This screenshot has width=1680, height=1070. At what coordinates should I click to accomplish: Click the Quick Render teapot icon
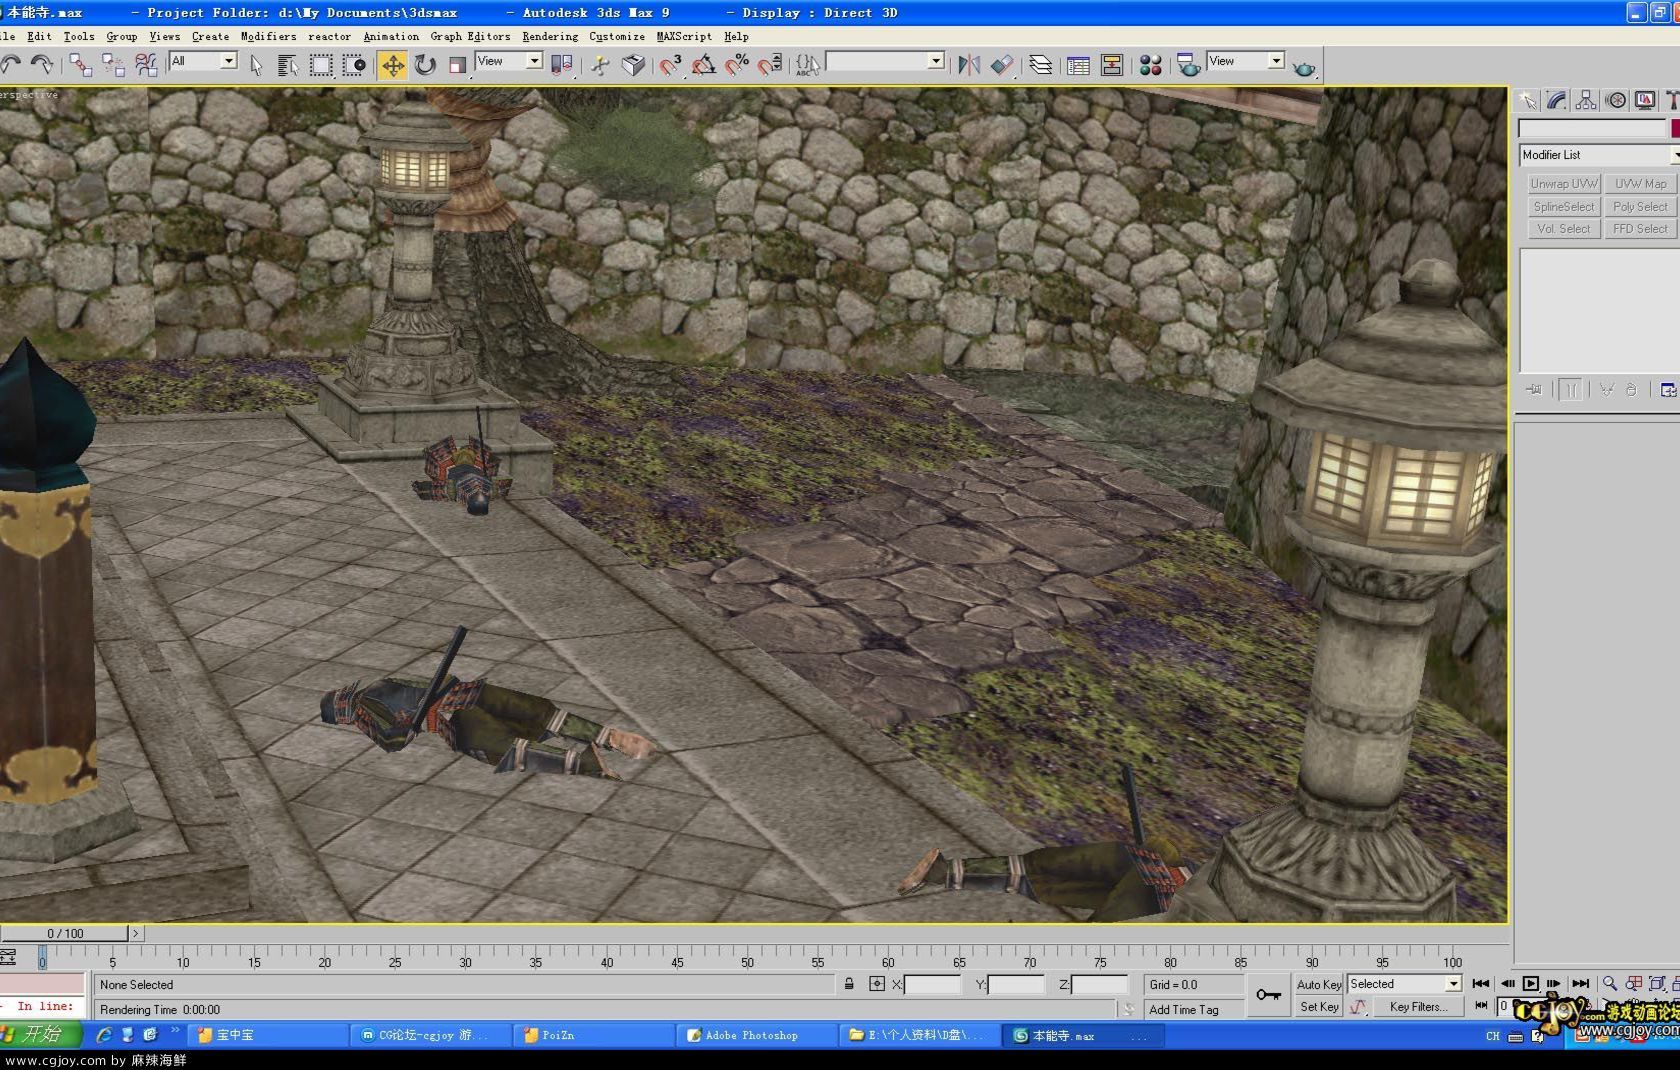pos(1304,67)
